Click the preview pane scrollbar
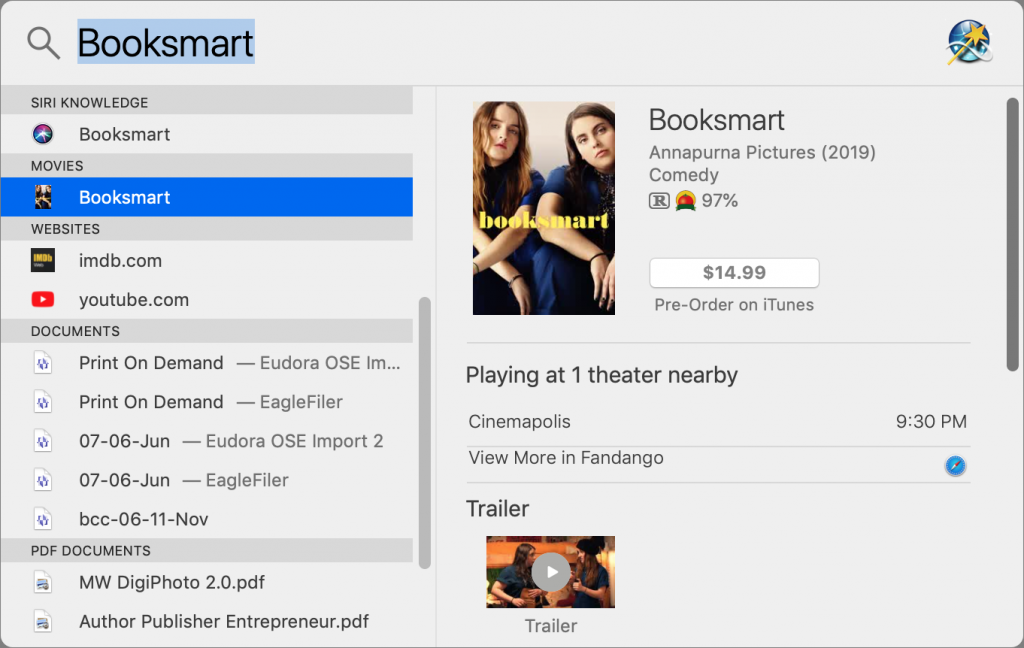Screen dimensions: 1024x648 coord(1012,235)
